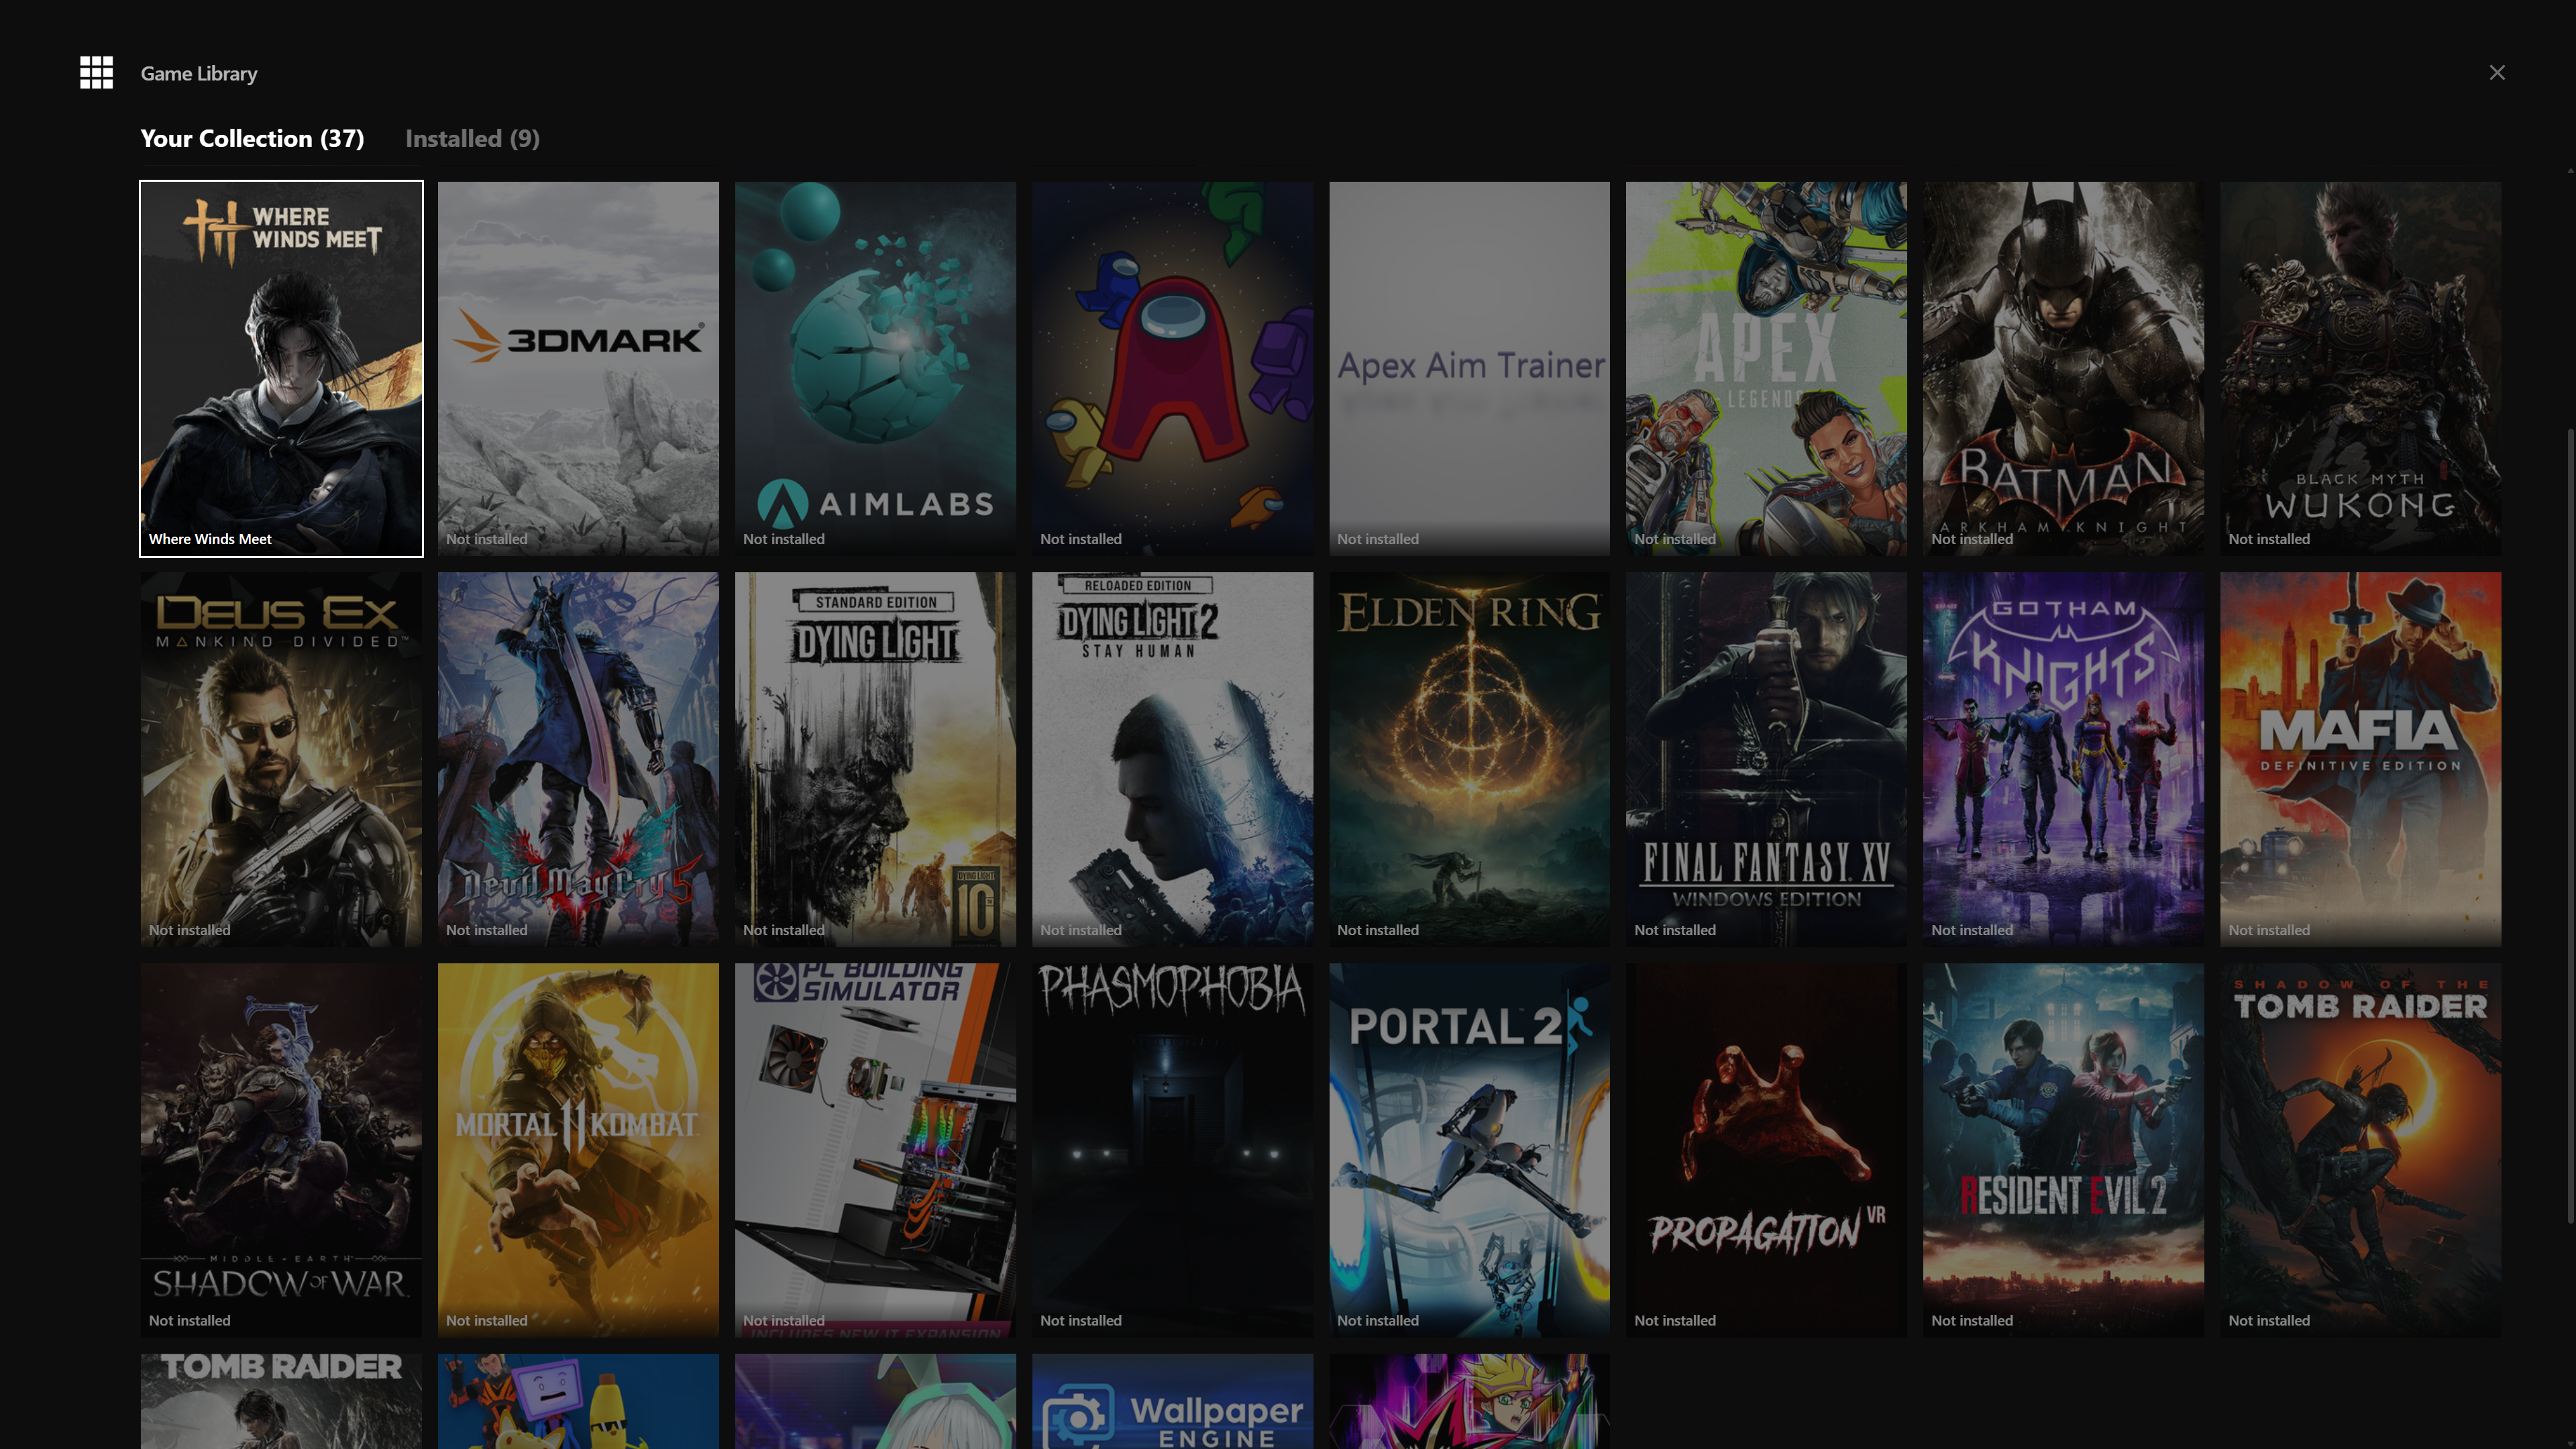Select the Mortal Kombat 11 tile
The width and height of the screenshot is (2576, 1449).
[578, 1150]
